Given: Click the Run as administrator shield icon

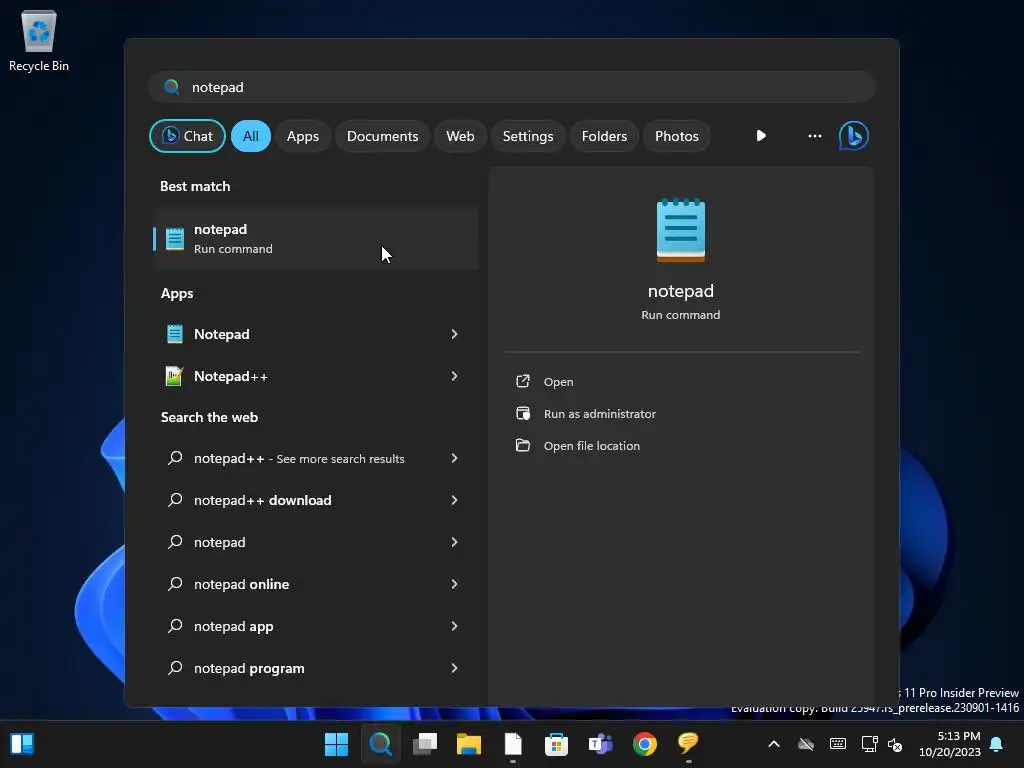Looking at the screenshot, I should [522, 413].
